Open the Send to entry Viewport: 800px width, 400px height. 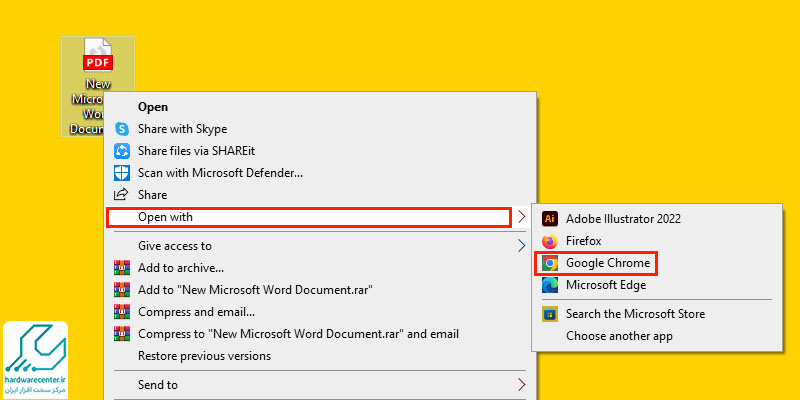tap(320, 384)
